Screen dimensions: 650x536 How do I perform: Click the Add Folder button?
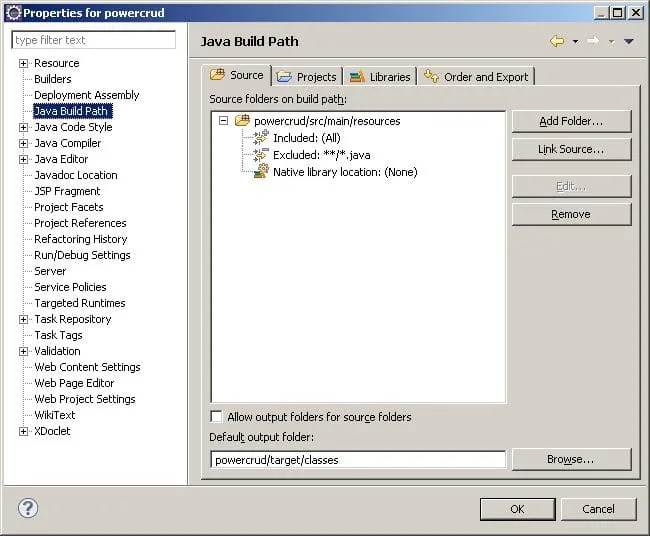coord(572,121)
